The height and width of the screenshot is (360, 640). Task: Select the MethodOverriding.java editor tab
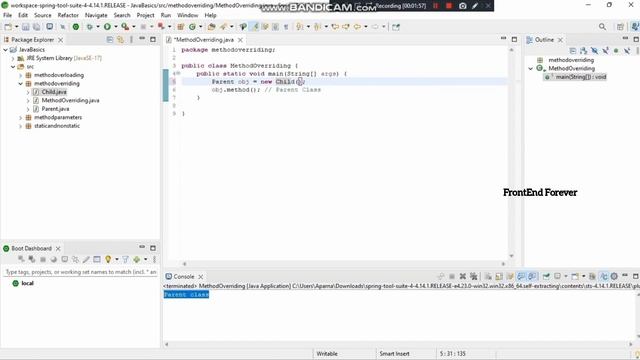[x=204, y=40]
